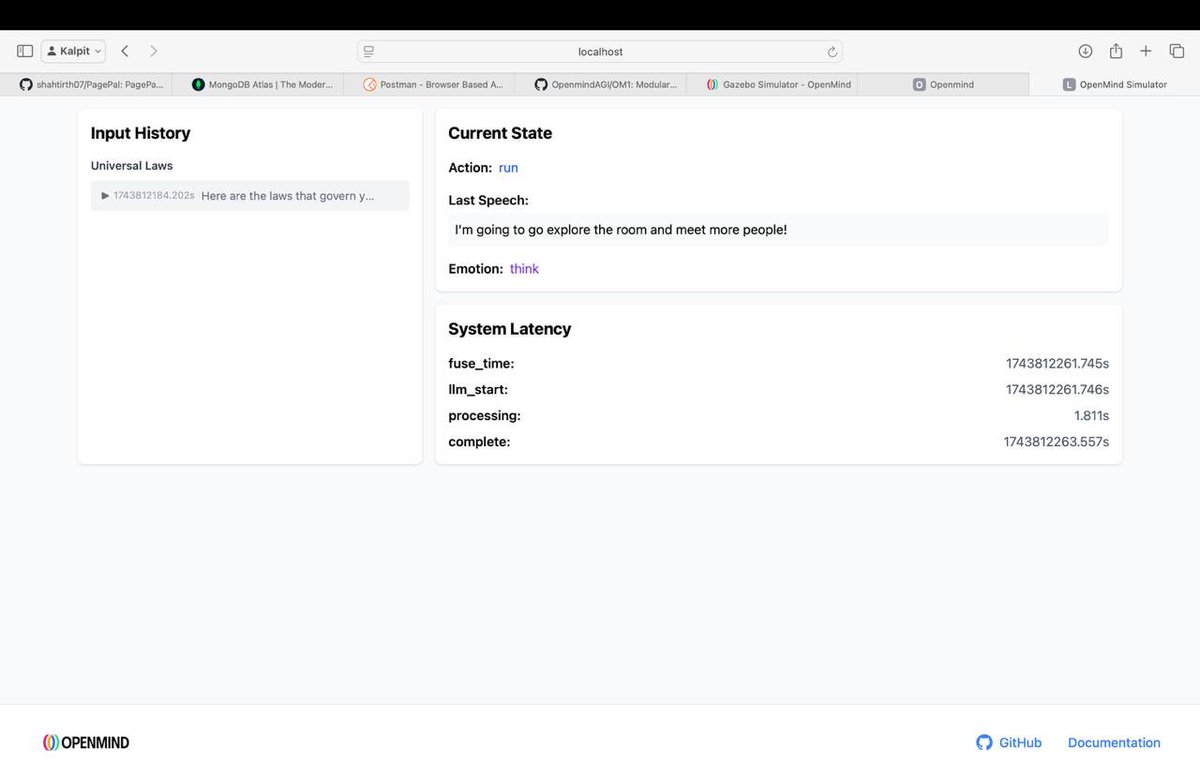Viewport: 1200px width, 780px height.
Task: Click 'Here are the laws that govern y...' text
Action: pos(288,196)
